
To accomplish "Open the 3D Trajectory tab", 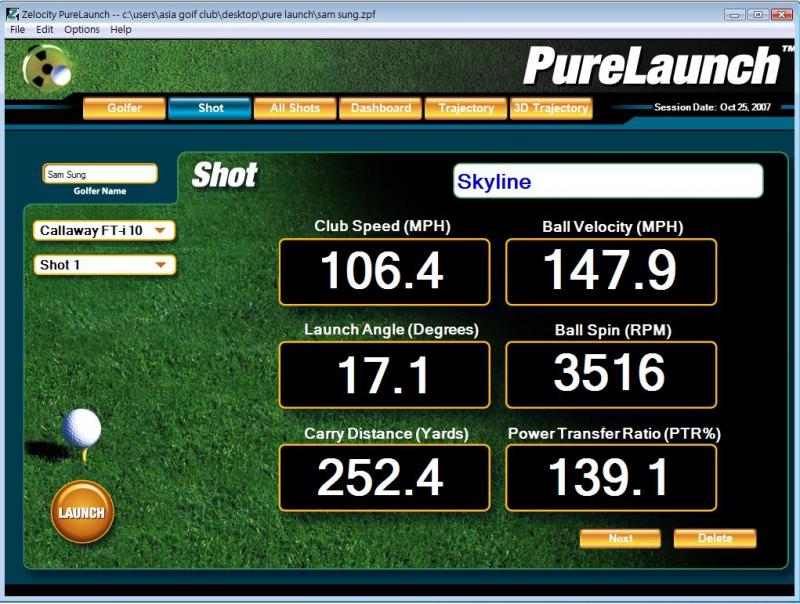I will [551, 108].
